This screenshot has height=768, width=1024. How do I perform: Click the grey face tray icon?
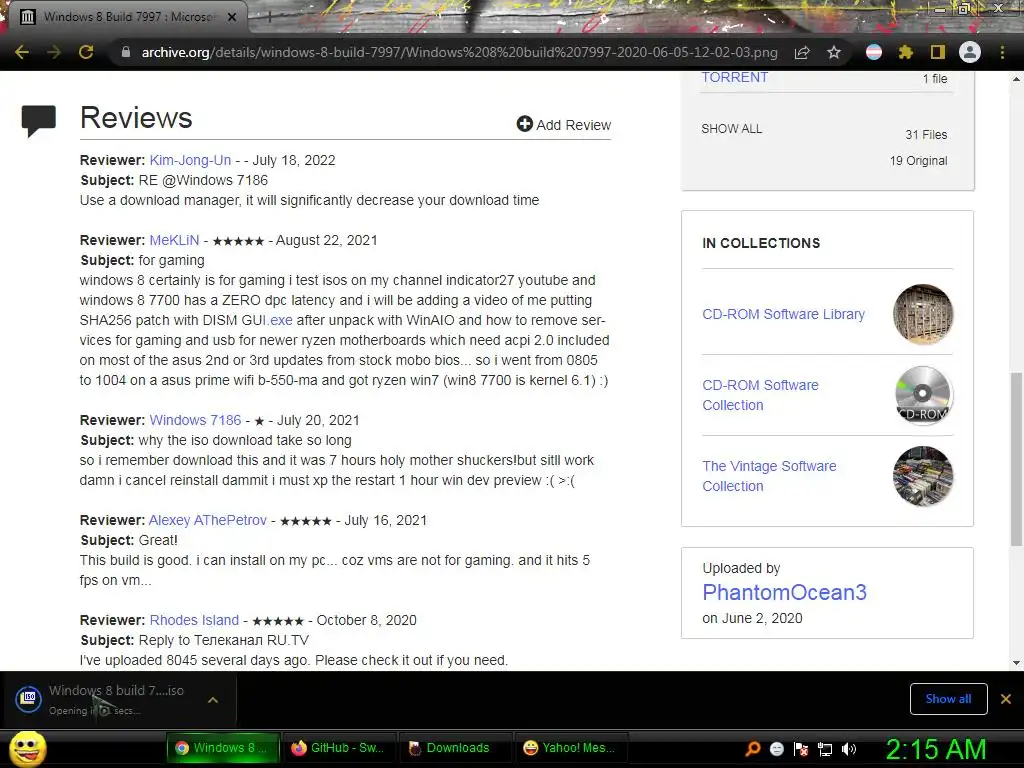pos(777,749)
